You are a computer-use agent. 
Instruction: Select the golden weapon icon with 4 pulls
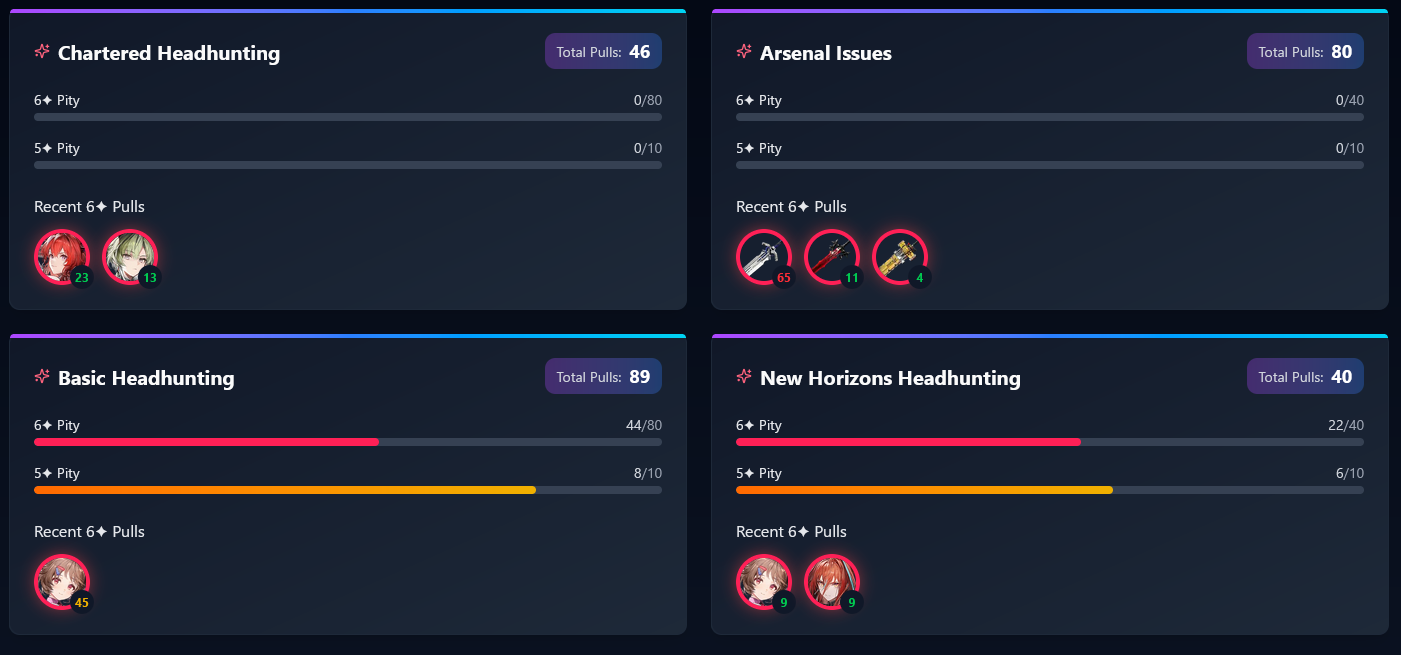[900, 257]
